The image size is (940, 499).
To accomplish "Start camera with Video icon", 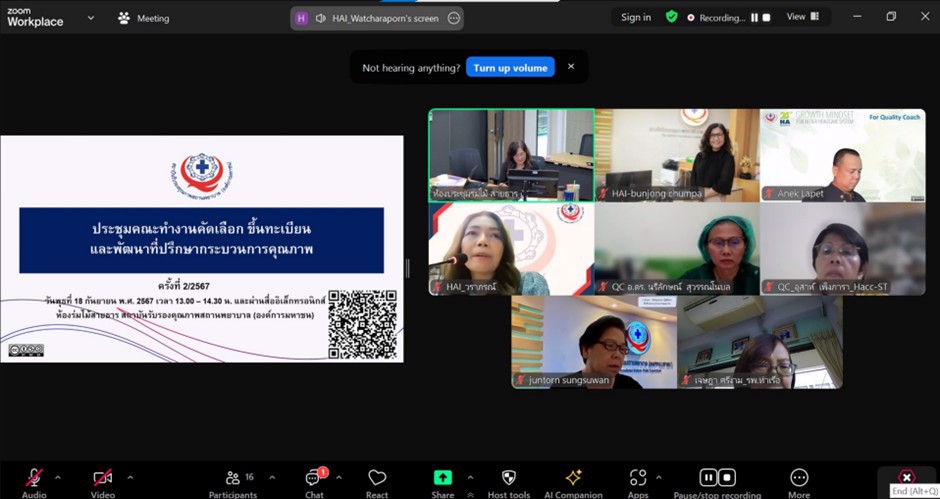I will click(103, 478).
